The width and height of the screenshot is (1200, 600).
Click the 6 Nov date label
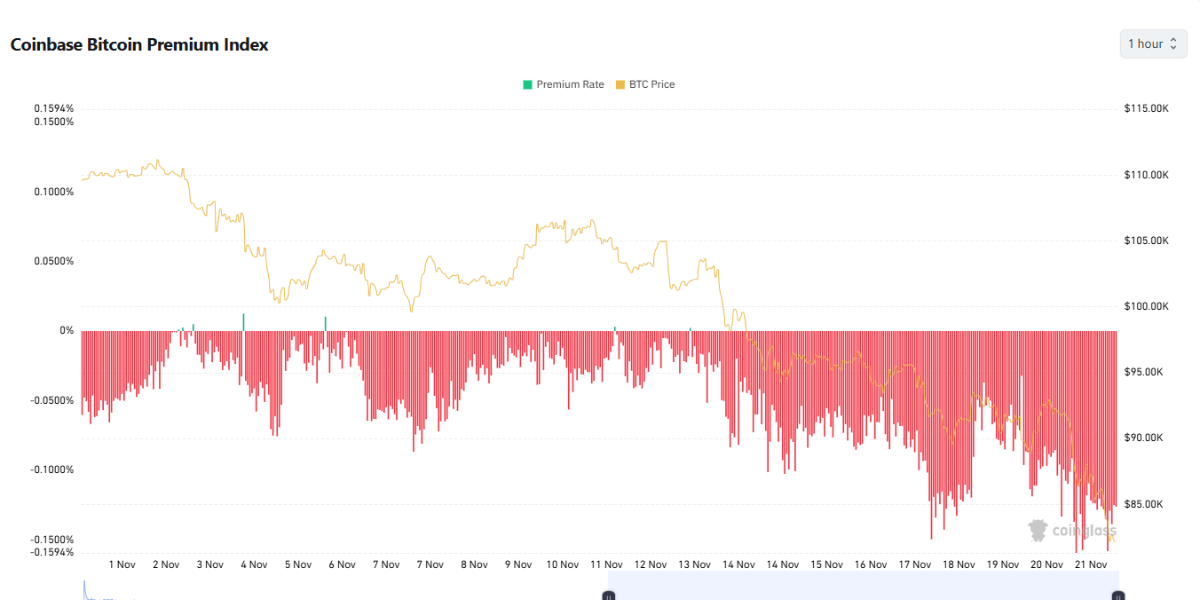point(342,564)
